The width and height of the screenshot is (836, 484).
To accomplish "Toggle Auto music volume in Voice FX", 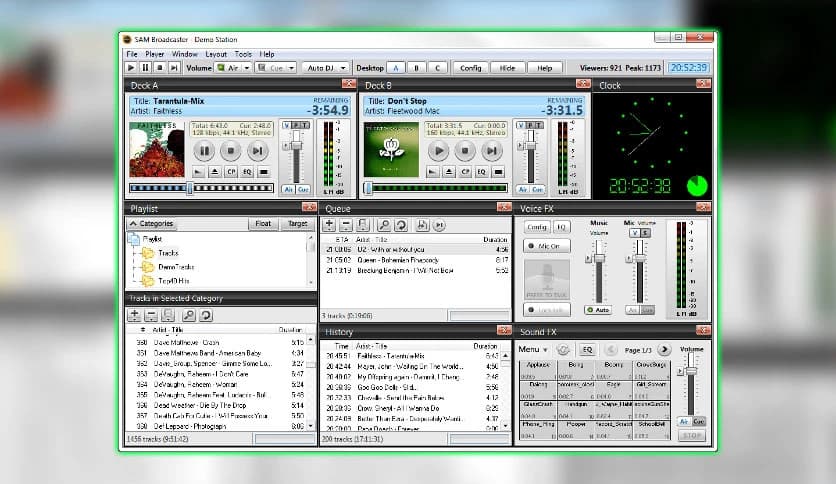I will 598,310.
